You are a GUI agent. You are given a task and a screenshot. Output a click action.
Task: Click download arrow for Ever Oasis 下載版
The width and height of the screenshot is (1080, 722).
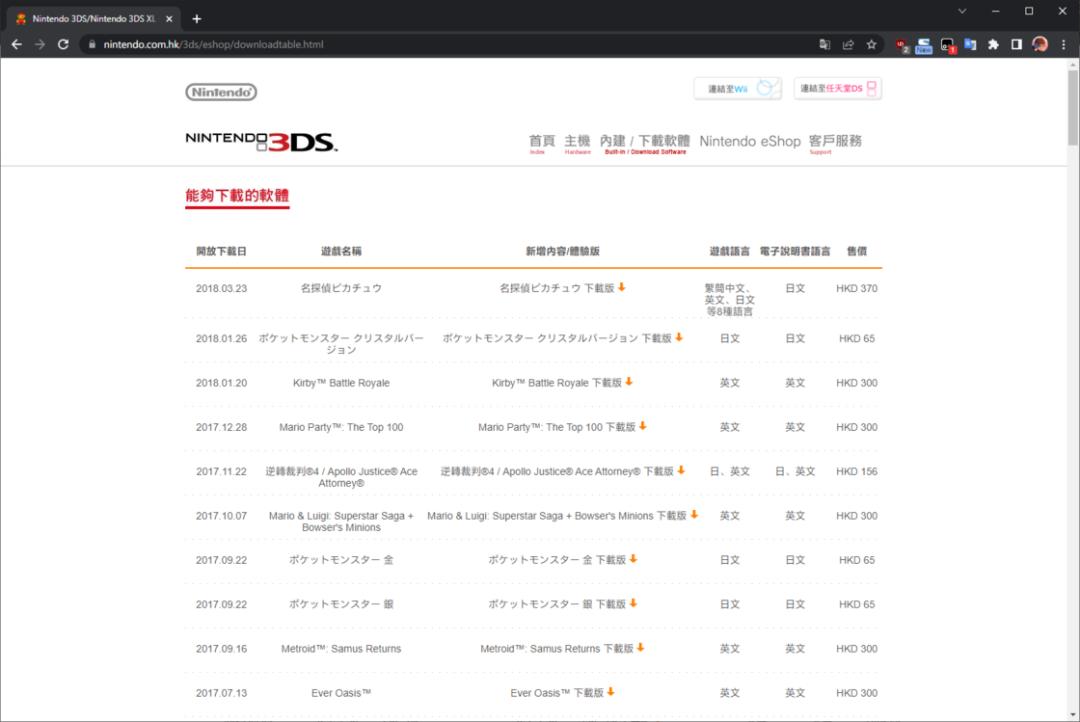611,692
